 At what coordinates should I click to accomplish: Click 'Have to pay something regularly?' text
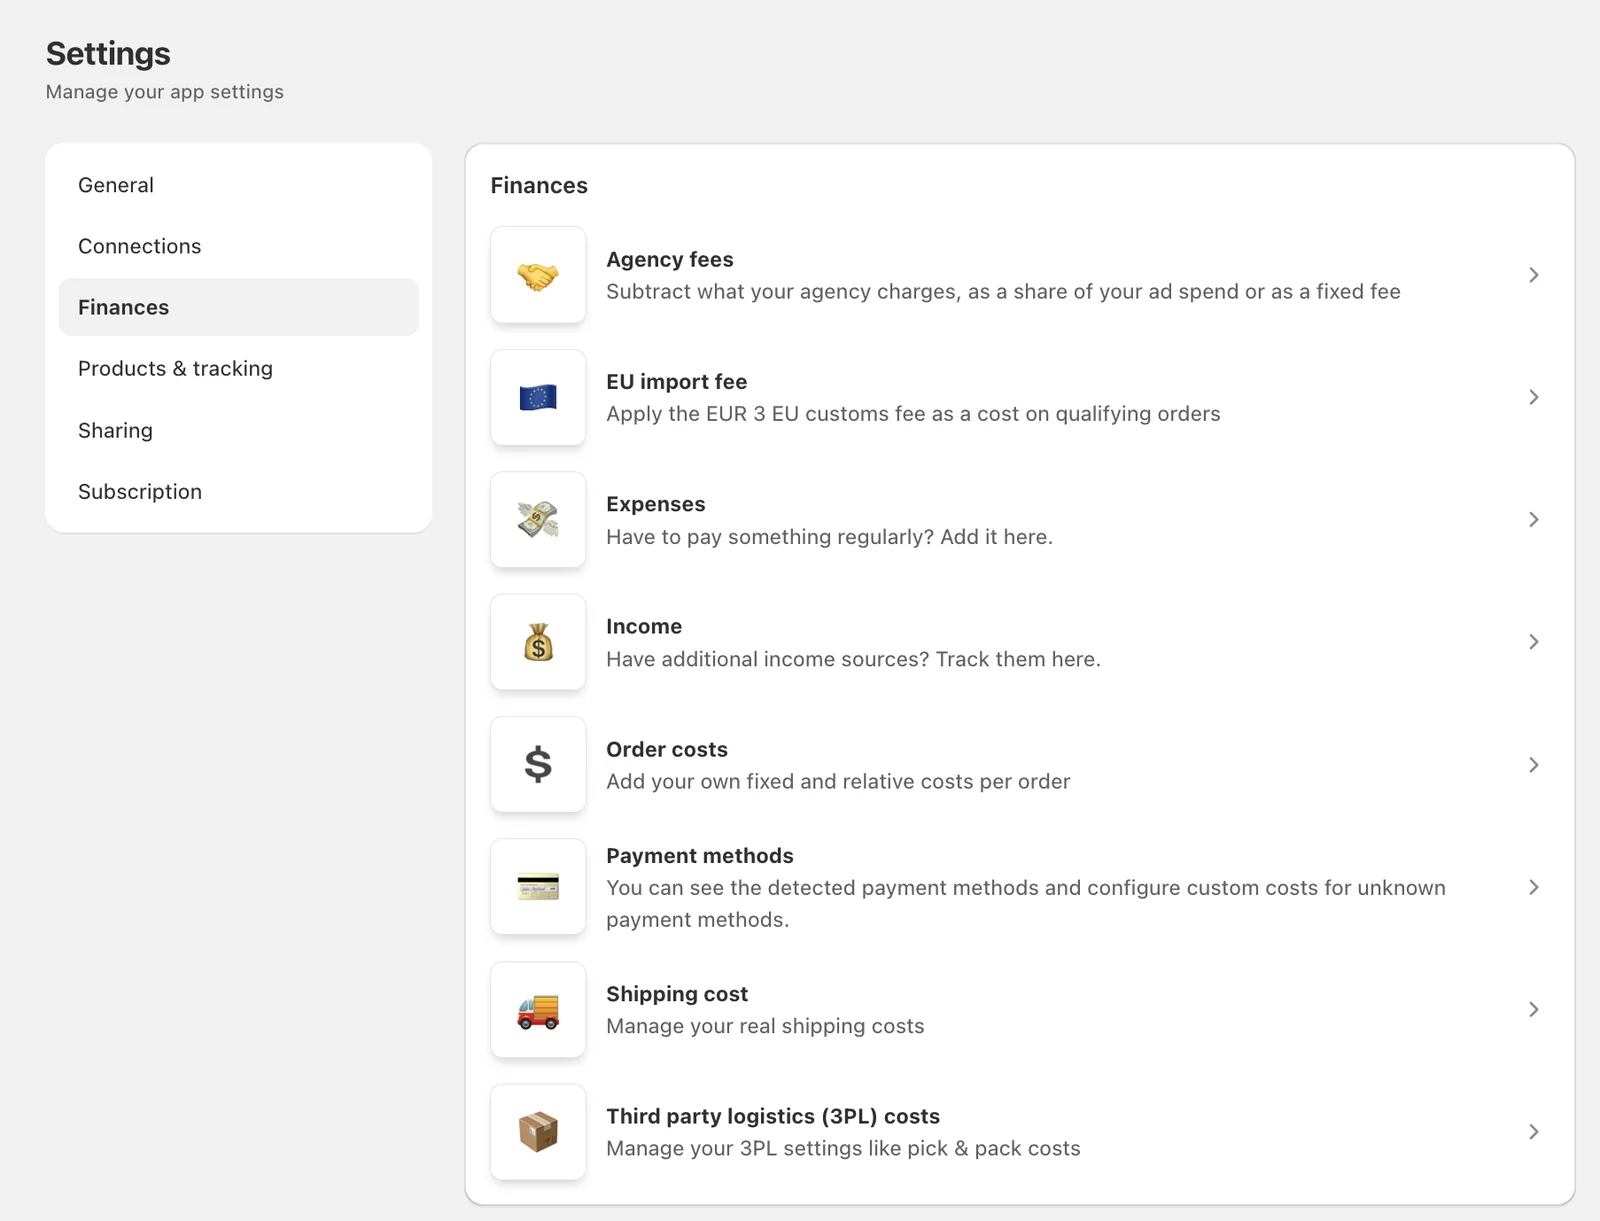tap(829, 537)
